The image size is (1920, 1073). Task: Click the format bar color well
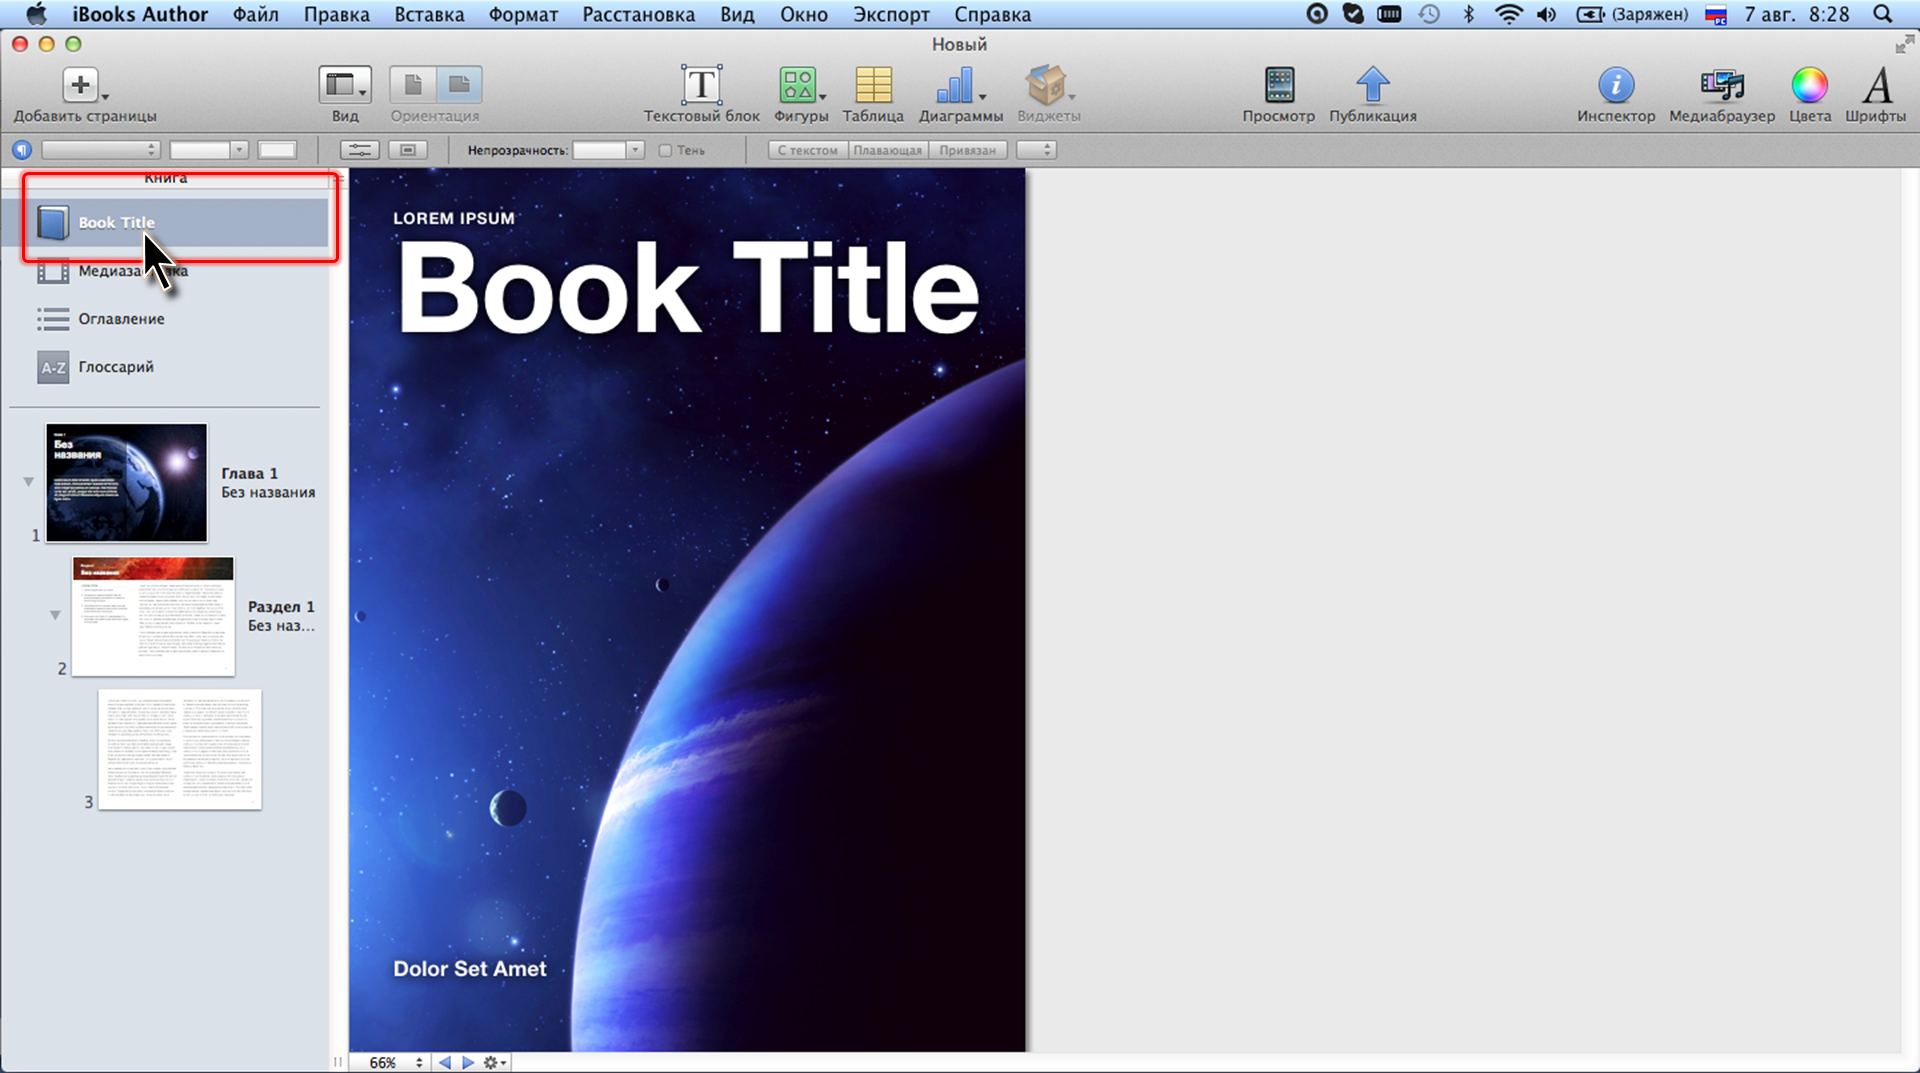(277, 150)
